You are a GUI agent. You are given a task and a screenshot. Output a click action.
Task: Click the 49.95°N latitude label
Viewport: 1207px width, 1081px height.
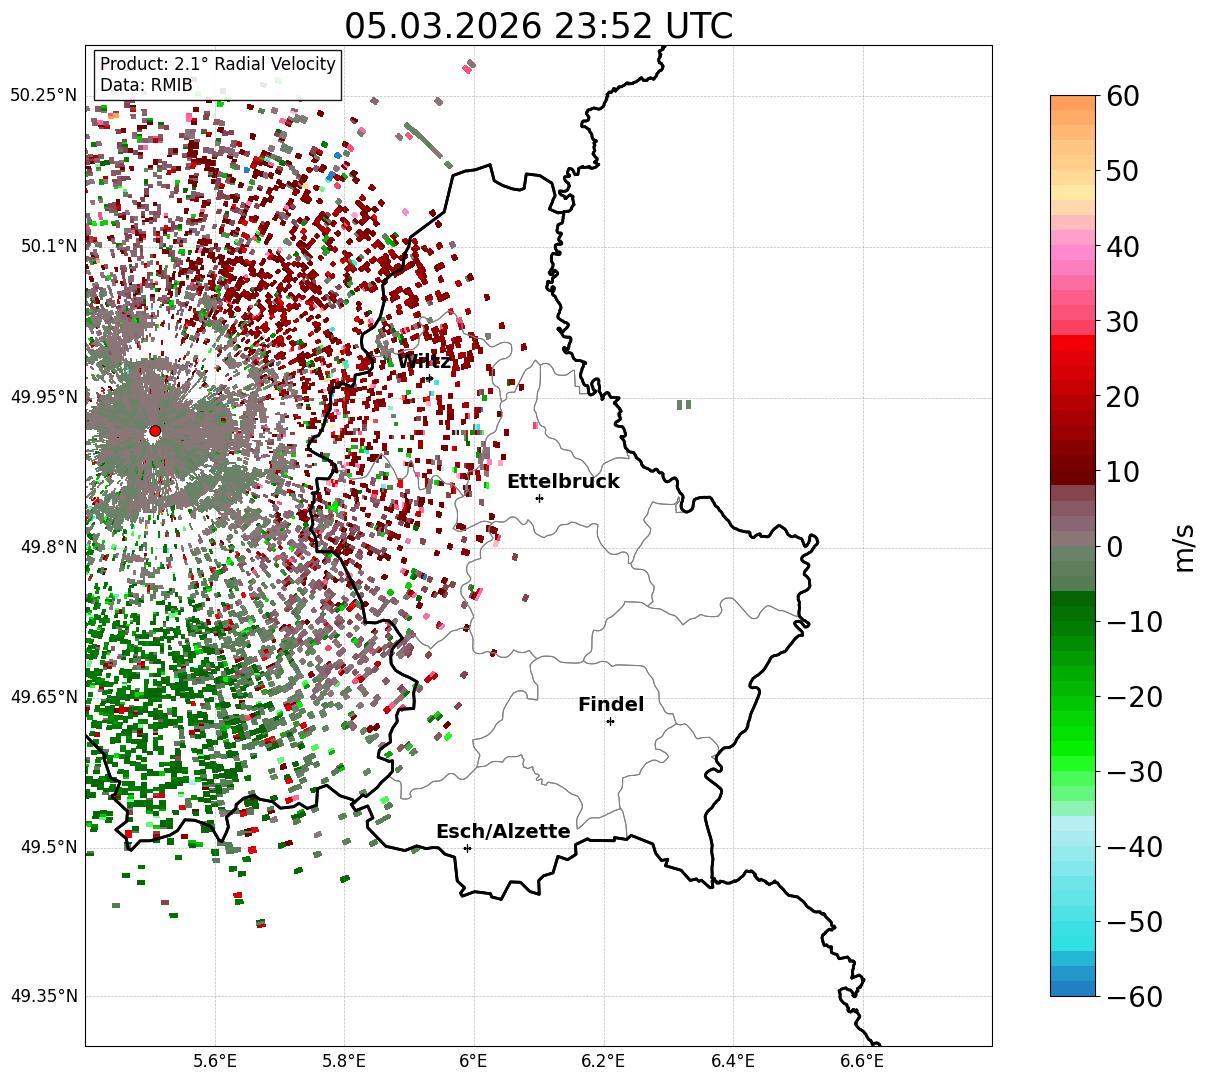click(44, 397)
